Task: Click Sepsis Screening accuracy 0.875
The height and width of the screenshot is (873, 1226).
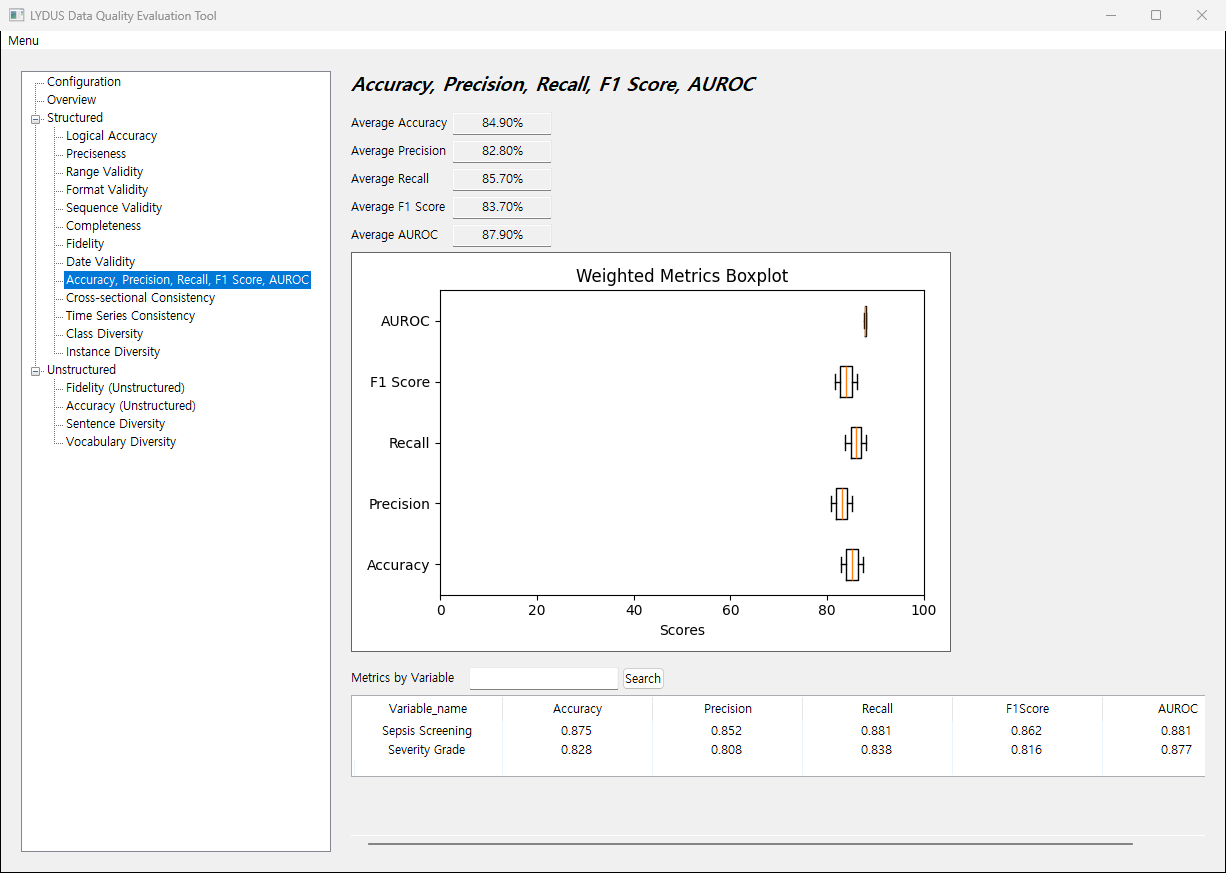Action: (x=577, y=731)
